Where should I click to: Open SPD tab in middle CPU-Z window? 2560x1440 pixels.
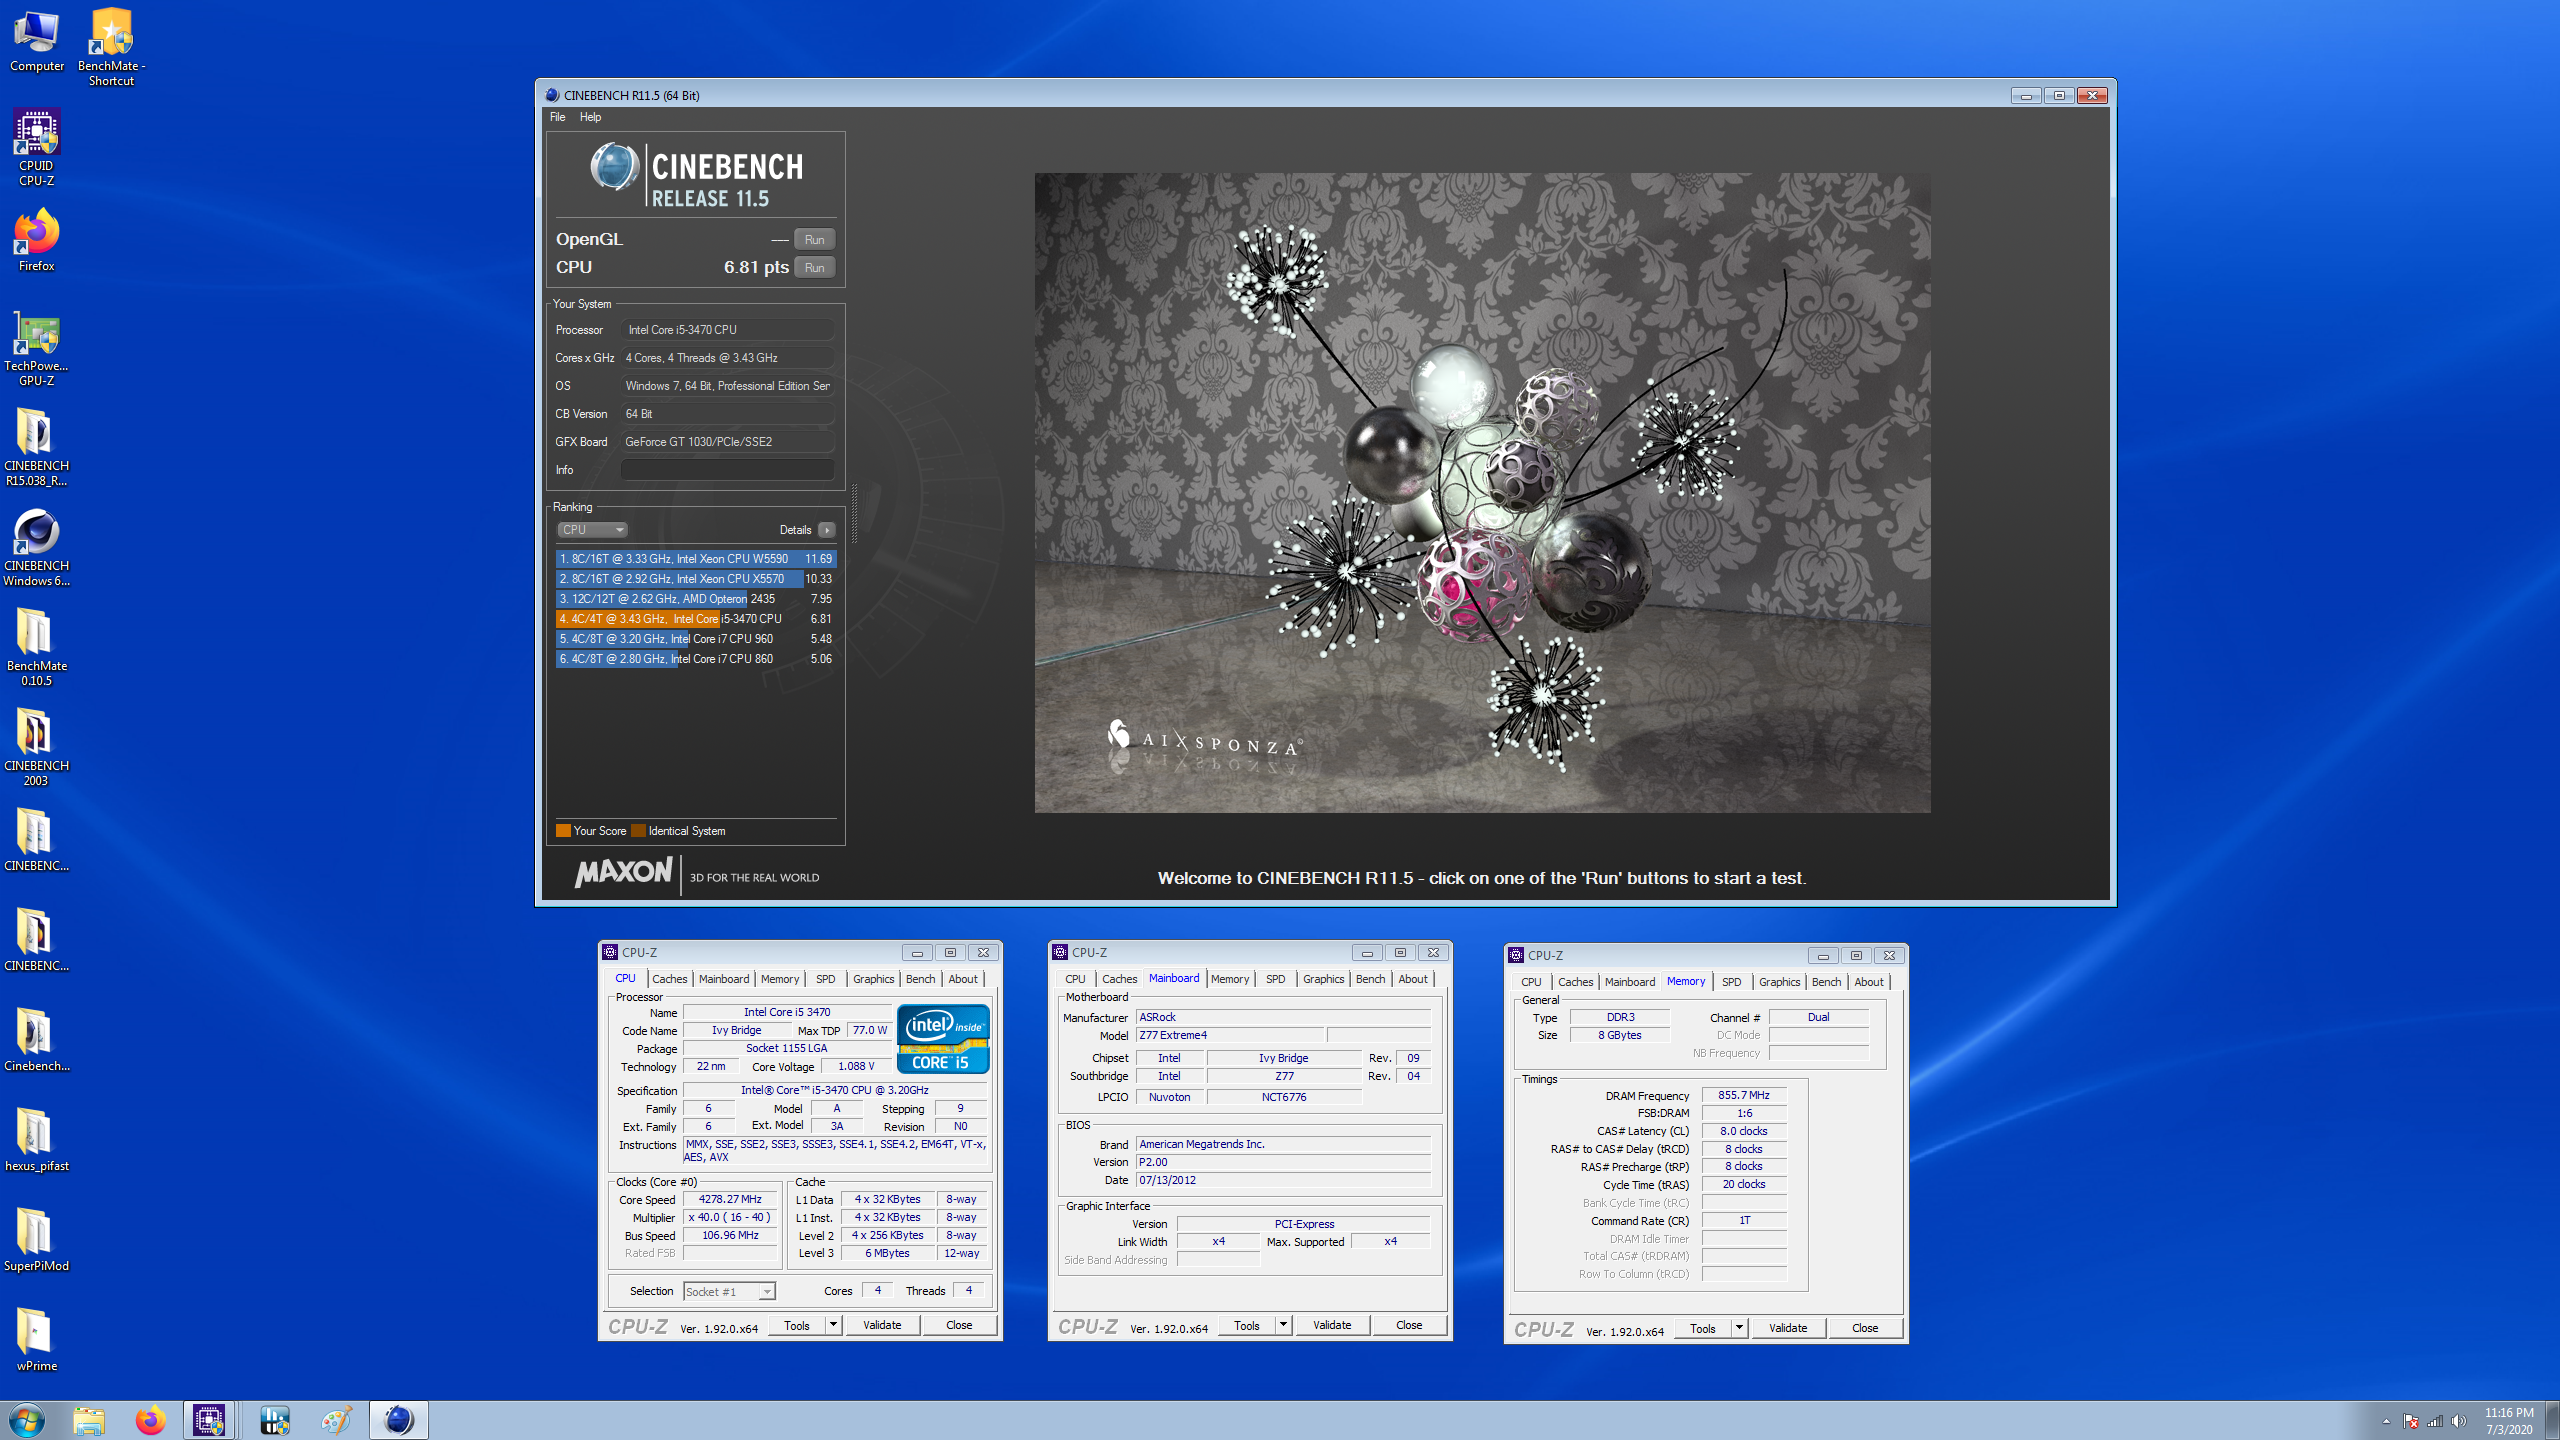click(x=1275, y=979)
